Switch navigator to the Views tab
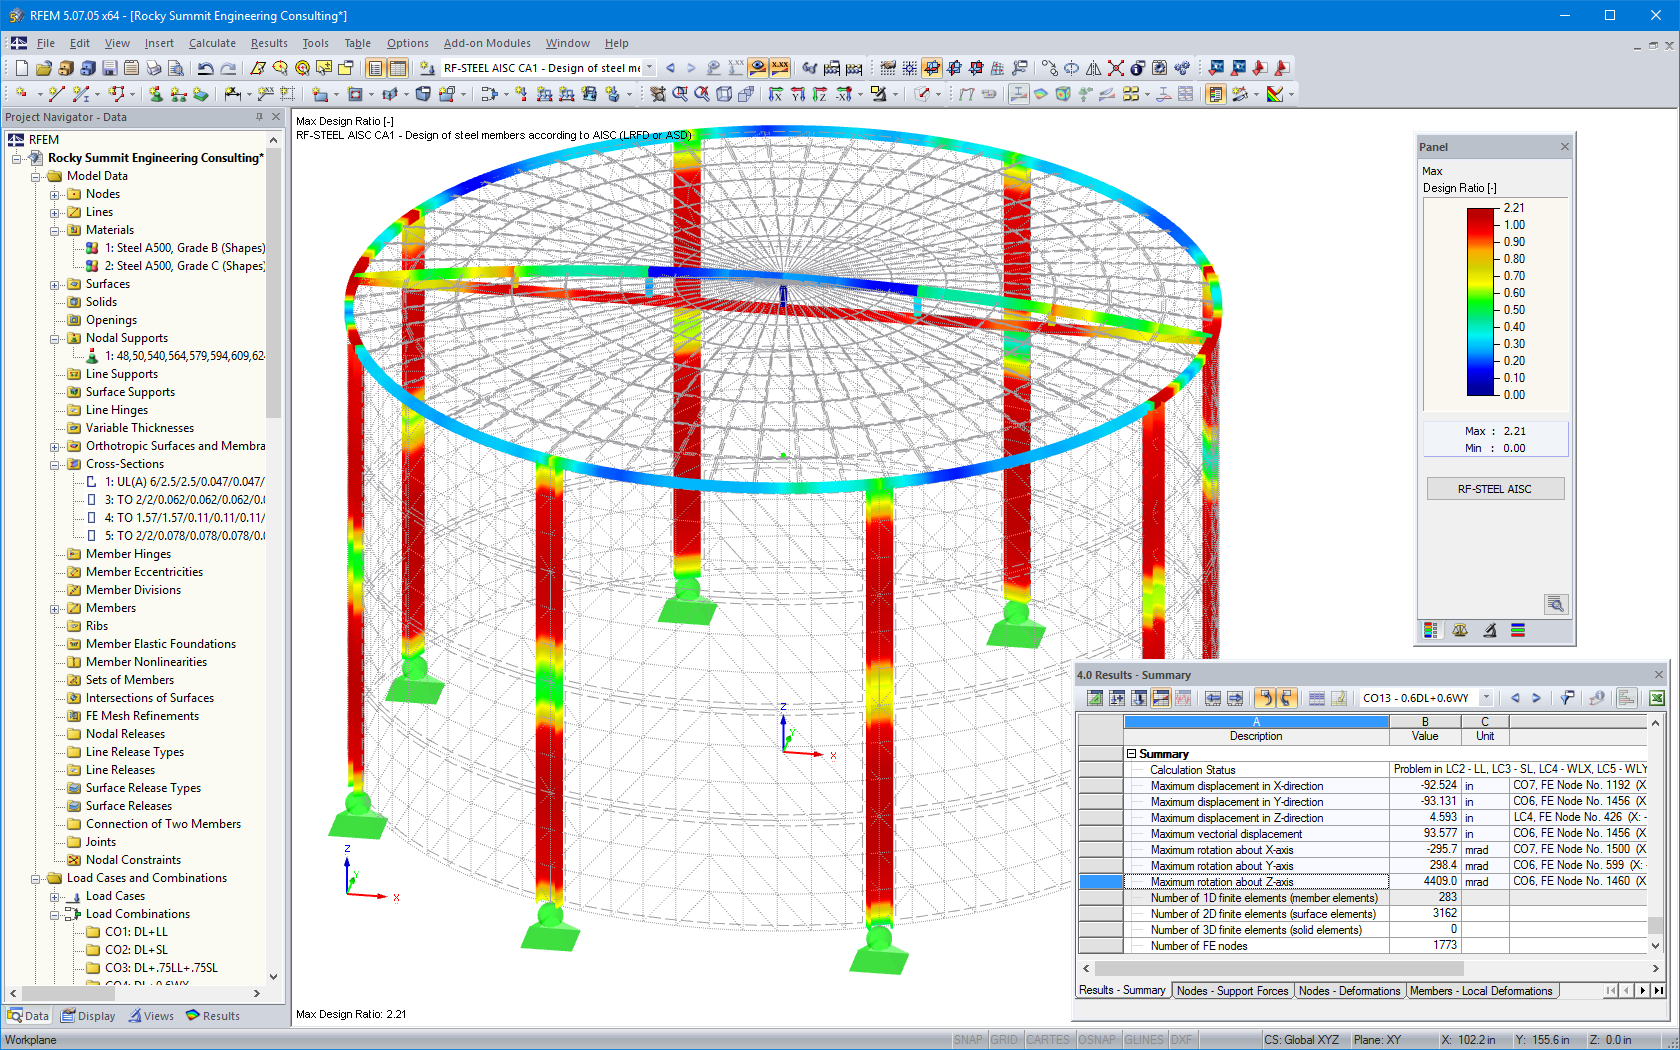1680x1050 pixels. pyautogui.click(x=150, y=1016)
